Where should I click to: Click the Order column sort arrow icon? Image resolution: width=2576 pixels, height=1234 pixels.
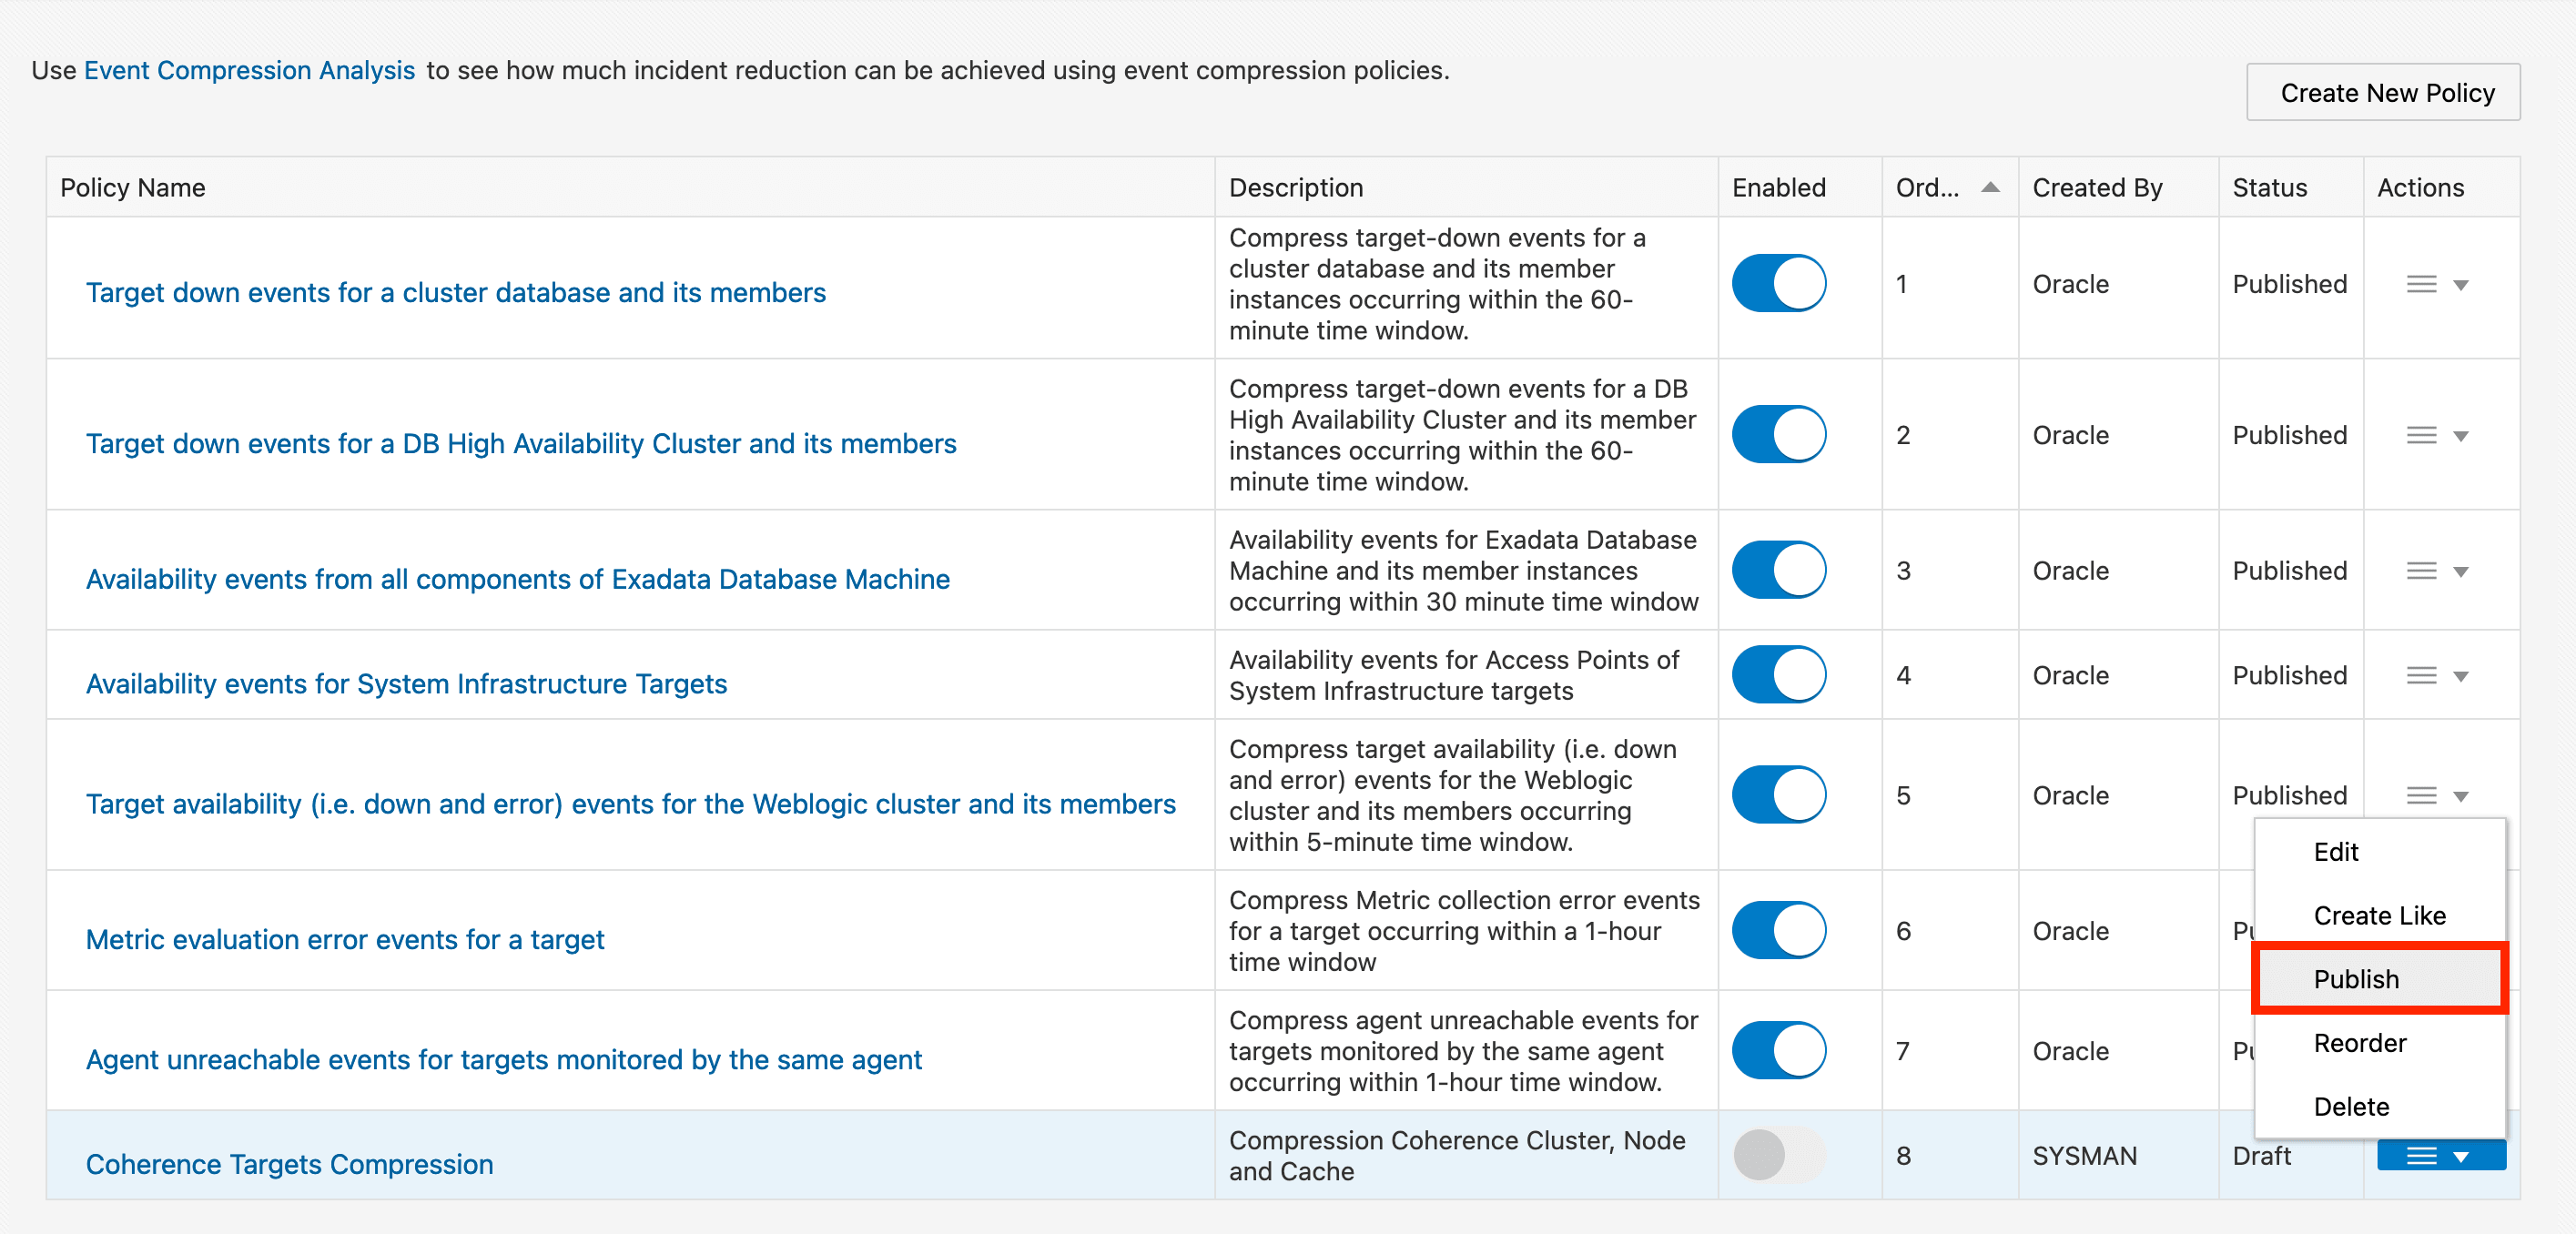(x=1990, y=187)
